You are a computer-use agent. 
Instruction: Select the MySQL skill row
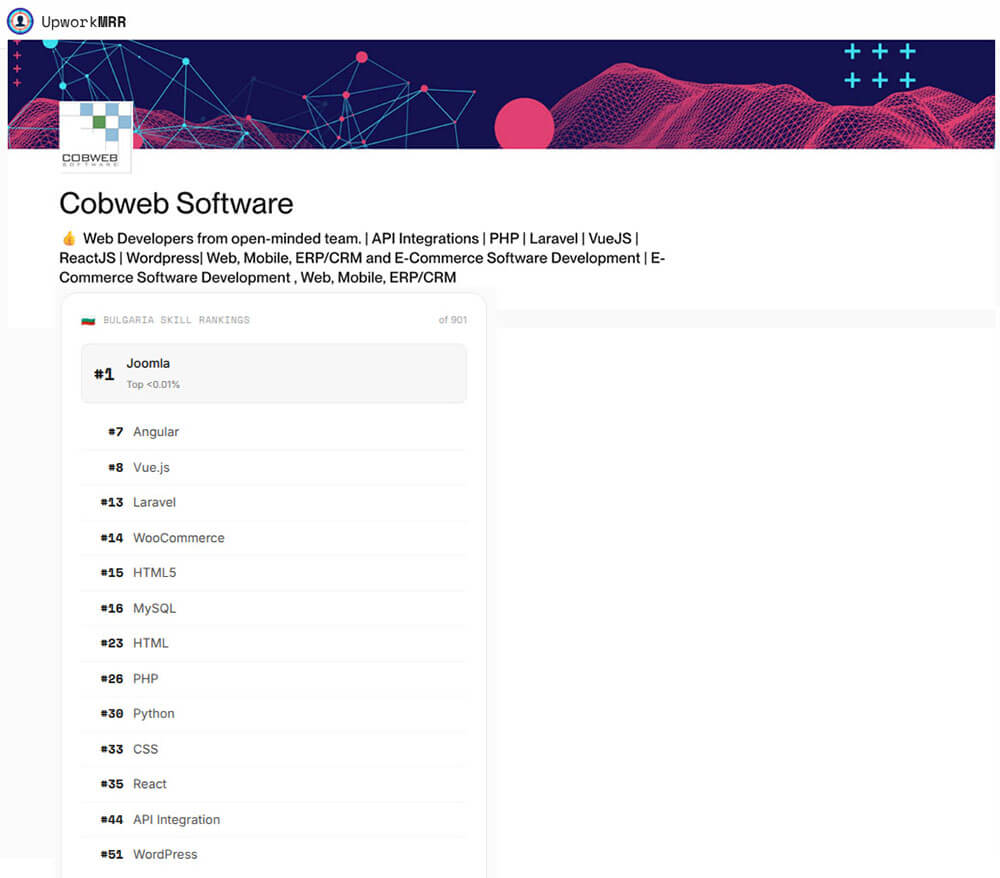click(x=274, y=608)
